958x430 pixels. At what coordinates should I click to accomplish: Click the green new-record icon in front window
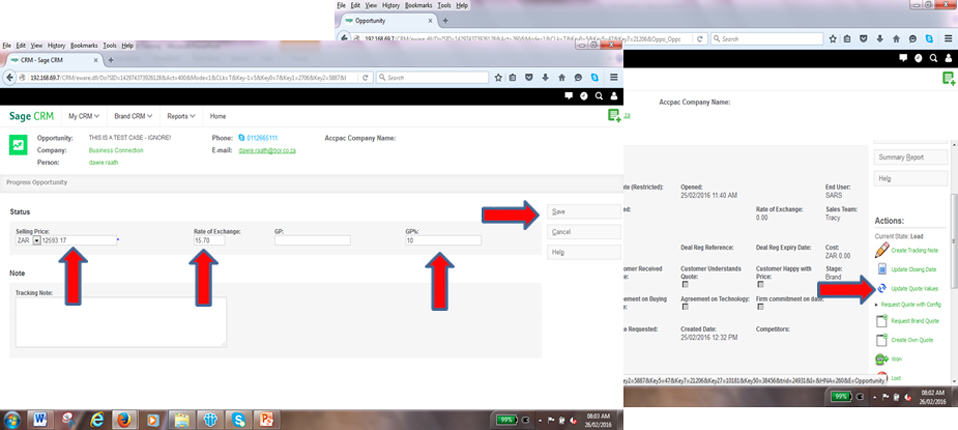click(x=614, y=115)
